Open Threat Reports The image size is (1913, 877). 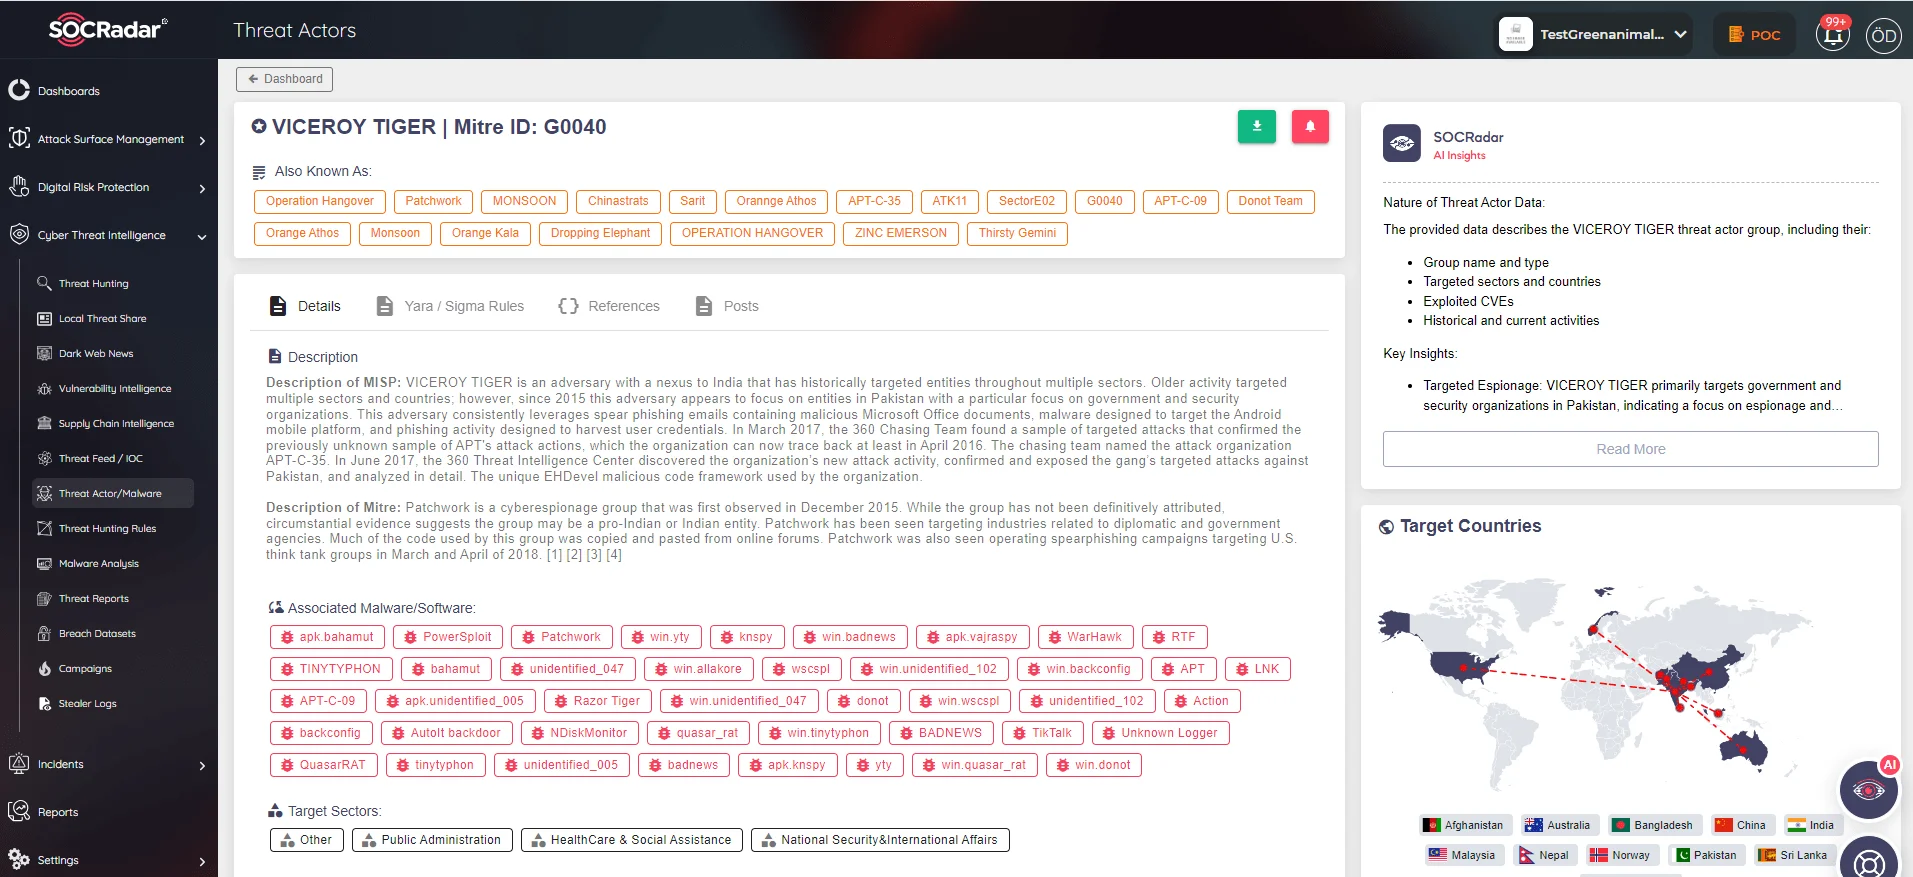(x=93, y=599)
